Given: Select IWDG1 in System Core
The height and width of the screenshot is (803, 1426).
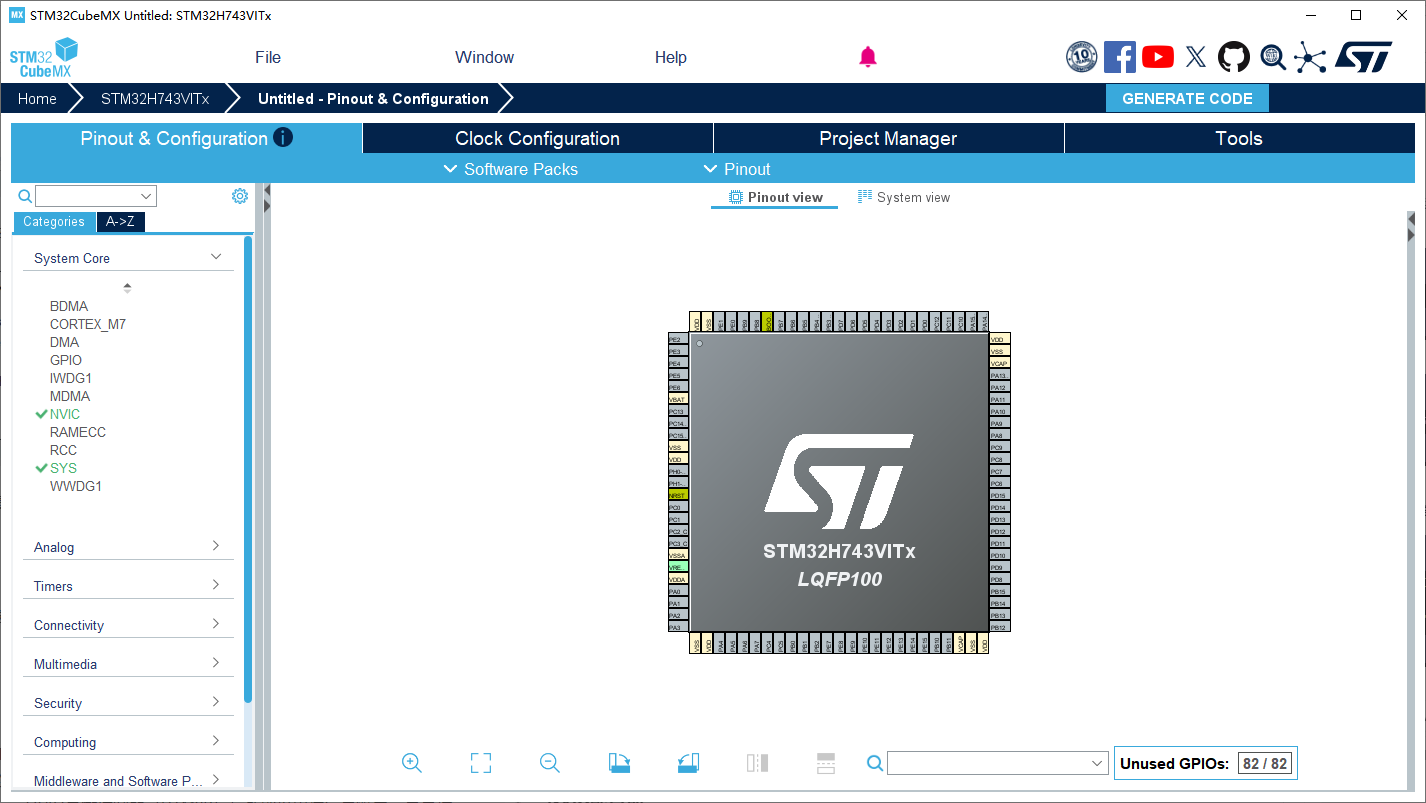Looking at the screenshot, I should pyautogui.click(x=71, y=378).
